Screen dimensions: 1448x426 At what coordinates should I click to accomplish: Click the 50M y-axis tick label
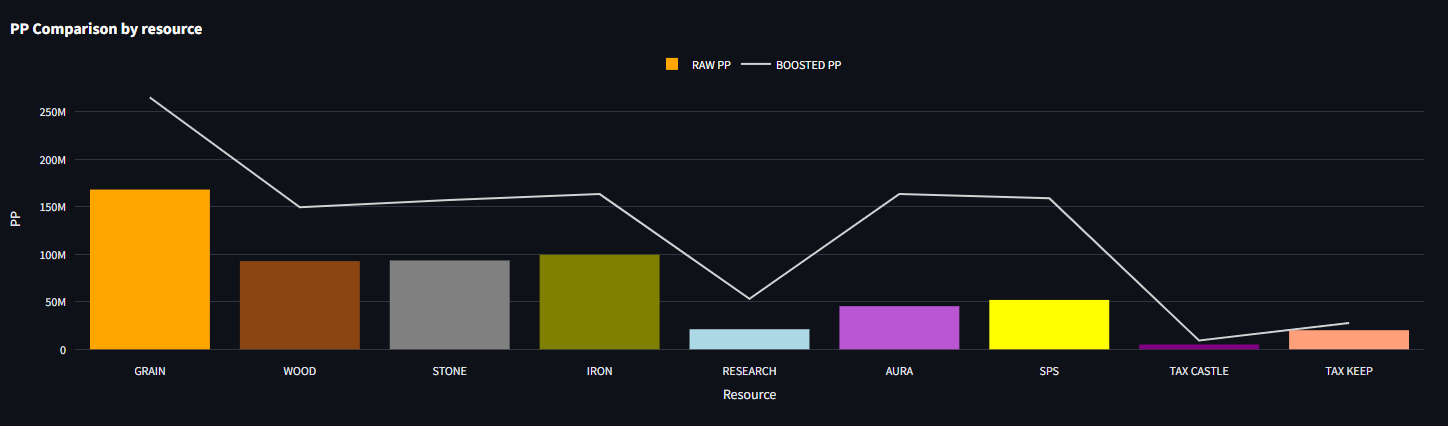(x=55, y=302)
